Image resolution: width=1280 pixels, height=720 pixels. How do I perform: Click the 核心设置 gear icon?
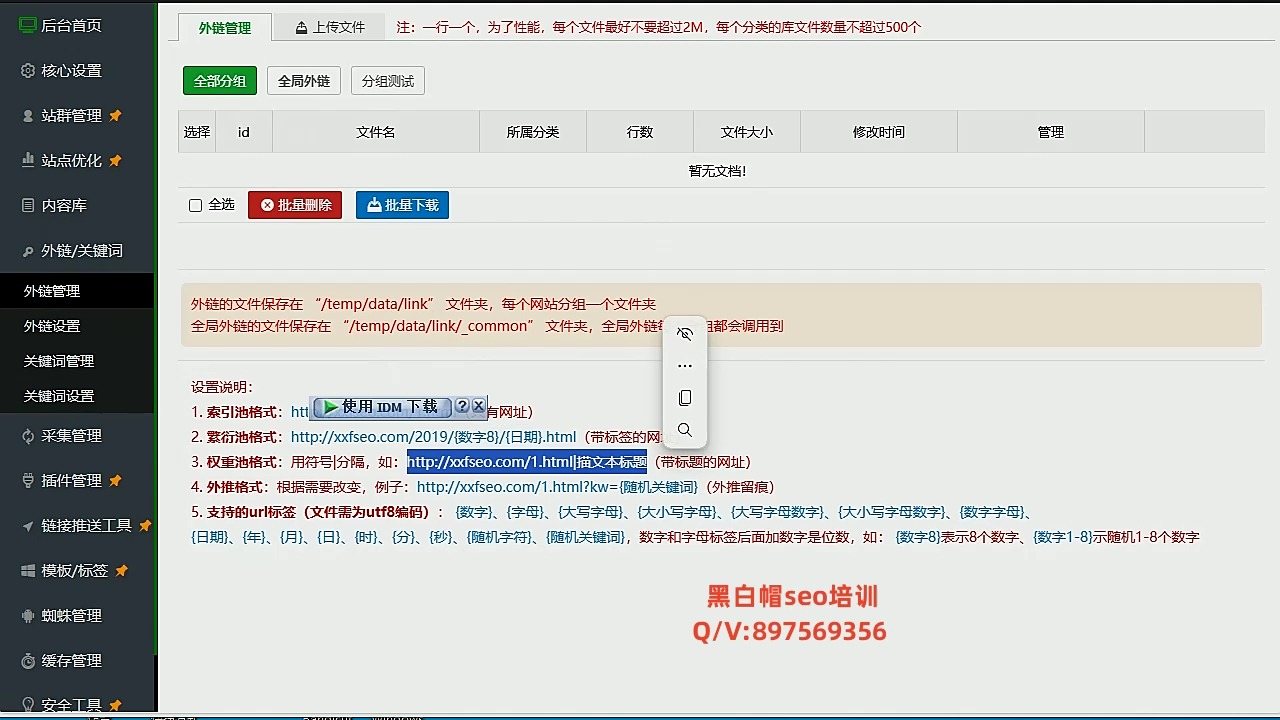(28, 71)
